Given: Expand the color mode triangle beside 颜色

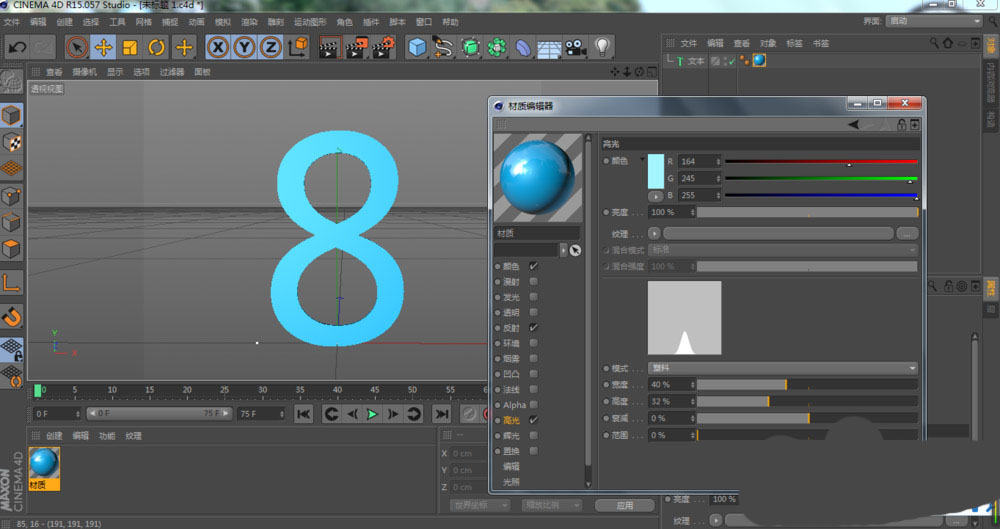Looking at the screenshot, I should pos(642,160).
